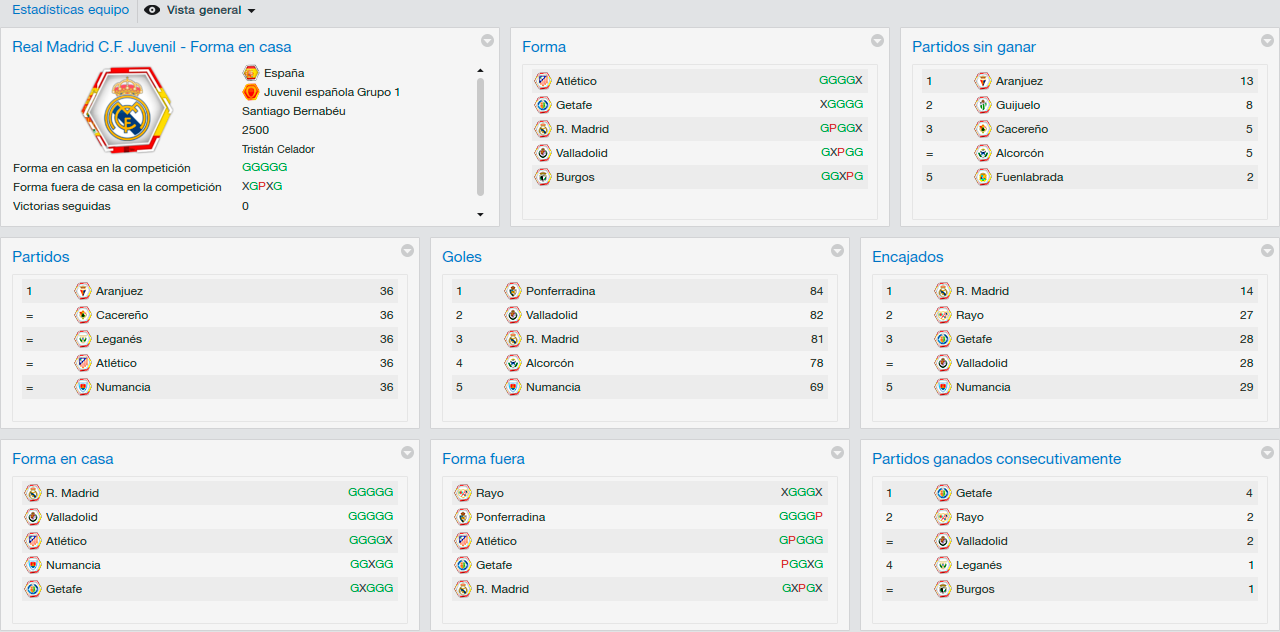Image resolution: width=1280 pixels, height=632 pixels.
Task: Open Tristán Celador's profile link
Action: tap(278, 149)
